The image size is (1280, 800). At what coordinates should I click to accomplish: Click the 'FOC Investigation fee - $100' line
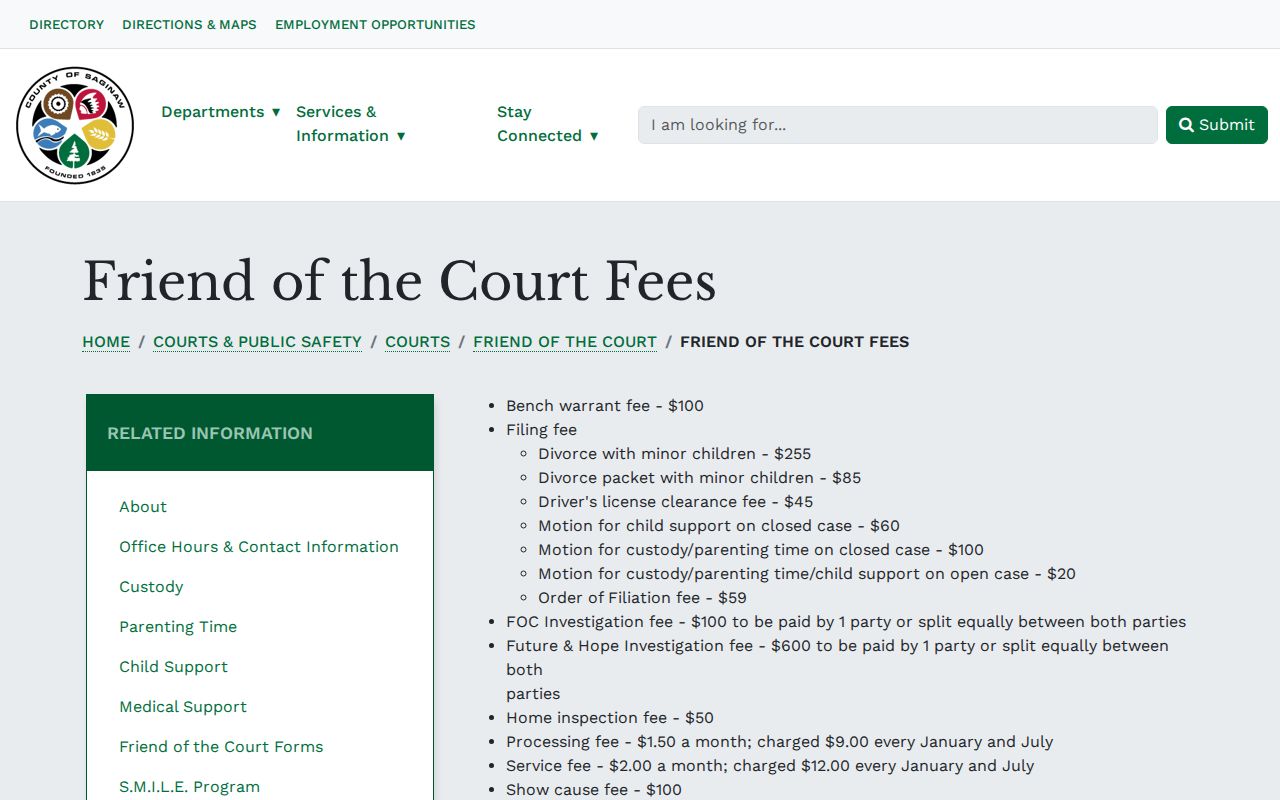[x=846, y=622]
